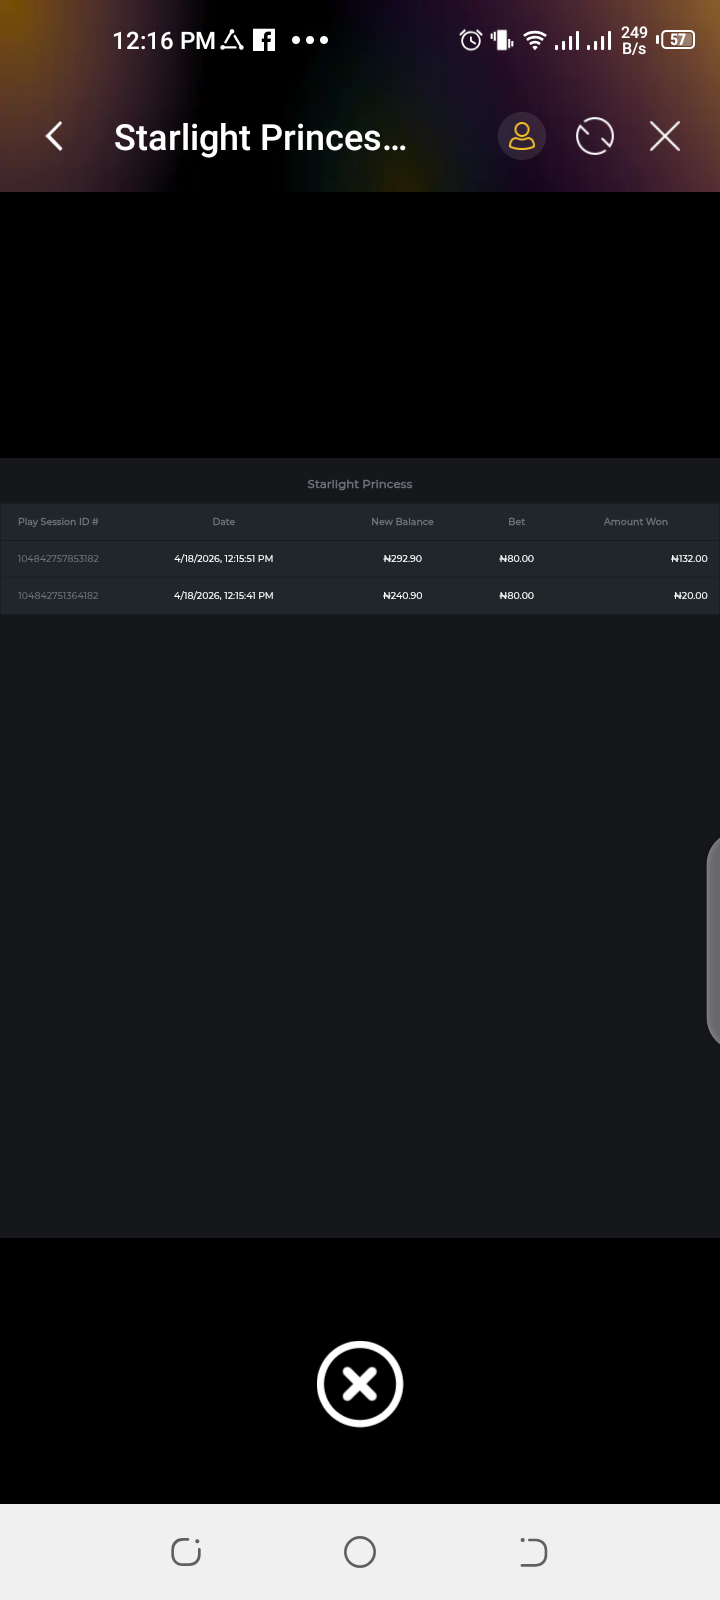The height and width of the screenshot is (1600, 720).
Task: Select the Amount Won column header
Action: pyautogui.click(x=636, y=522)
